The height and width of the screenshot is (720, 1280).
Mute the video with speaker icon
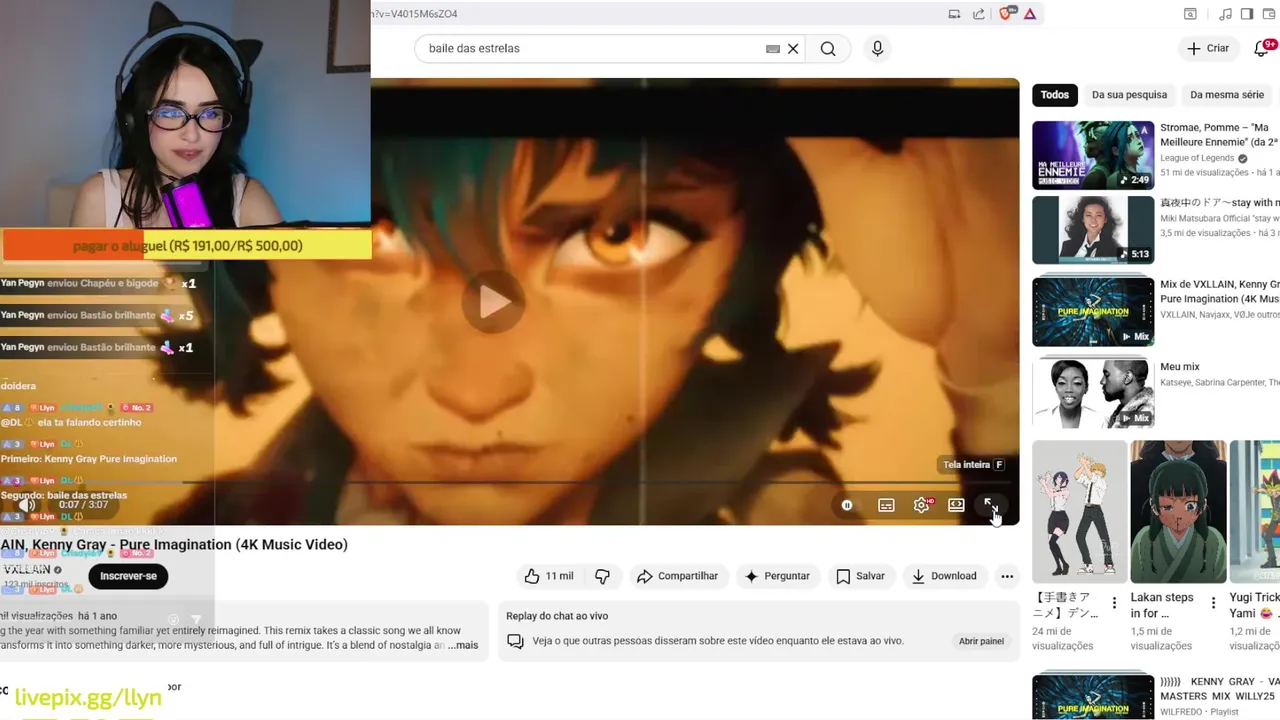tap(28, 505)
